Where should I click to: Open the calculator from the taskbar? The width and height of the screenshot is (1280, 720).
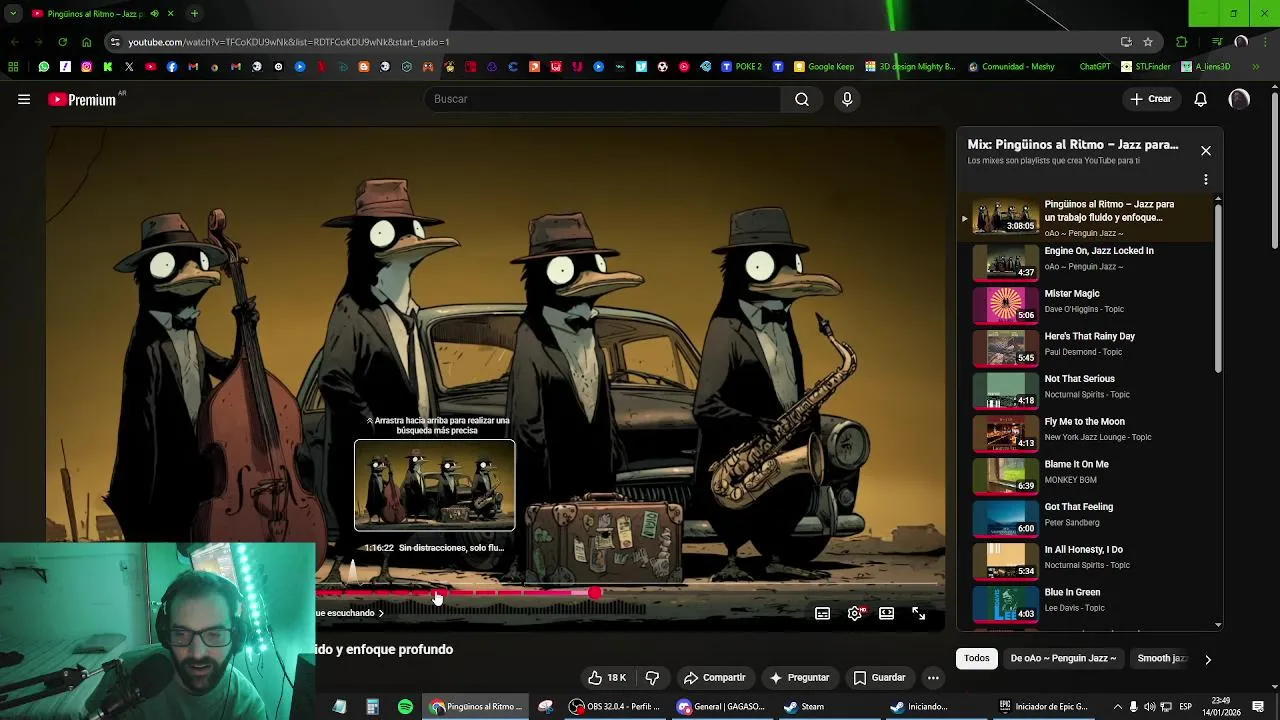point(372,707)
